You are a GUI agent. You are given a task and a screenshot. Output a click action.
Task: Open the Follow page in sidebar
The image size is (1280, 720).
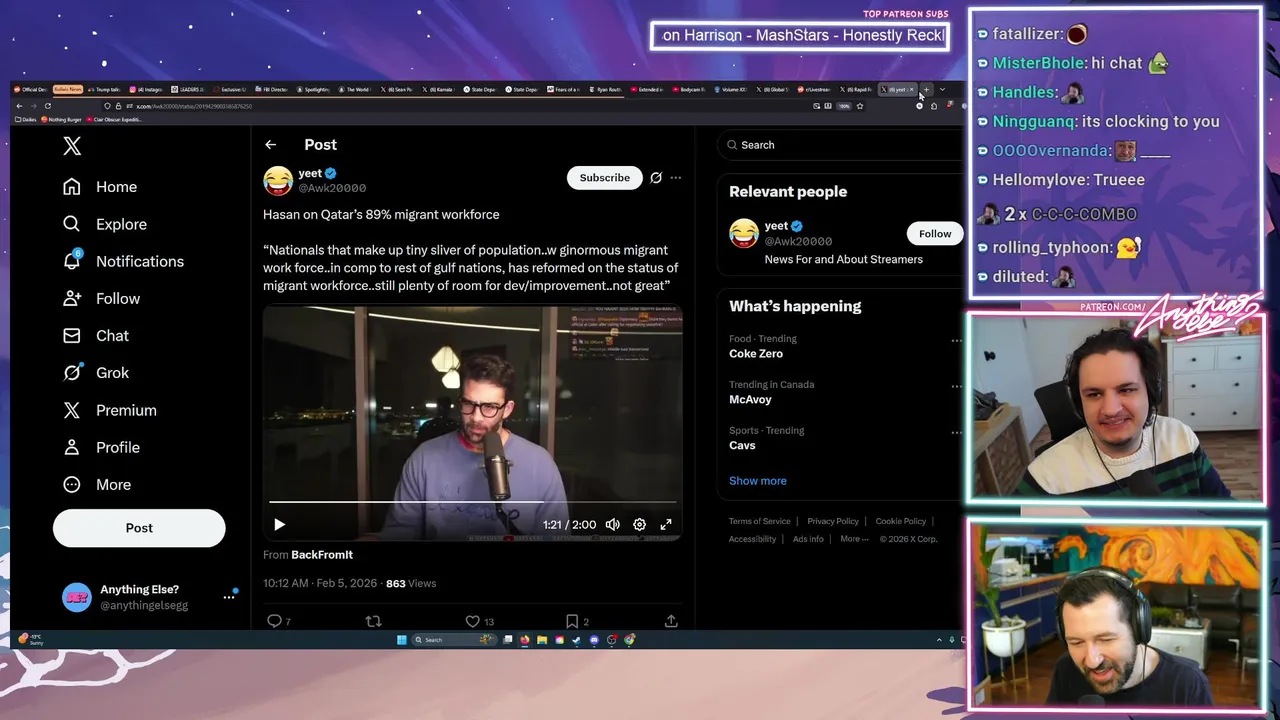pyautogui.click(x=101, y=298)
